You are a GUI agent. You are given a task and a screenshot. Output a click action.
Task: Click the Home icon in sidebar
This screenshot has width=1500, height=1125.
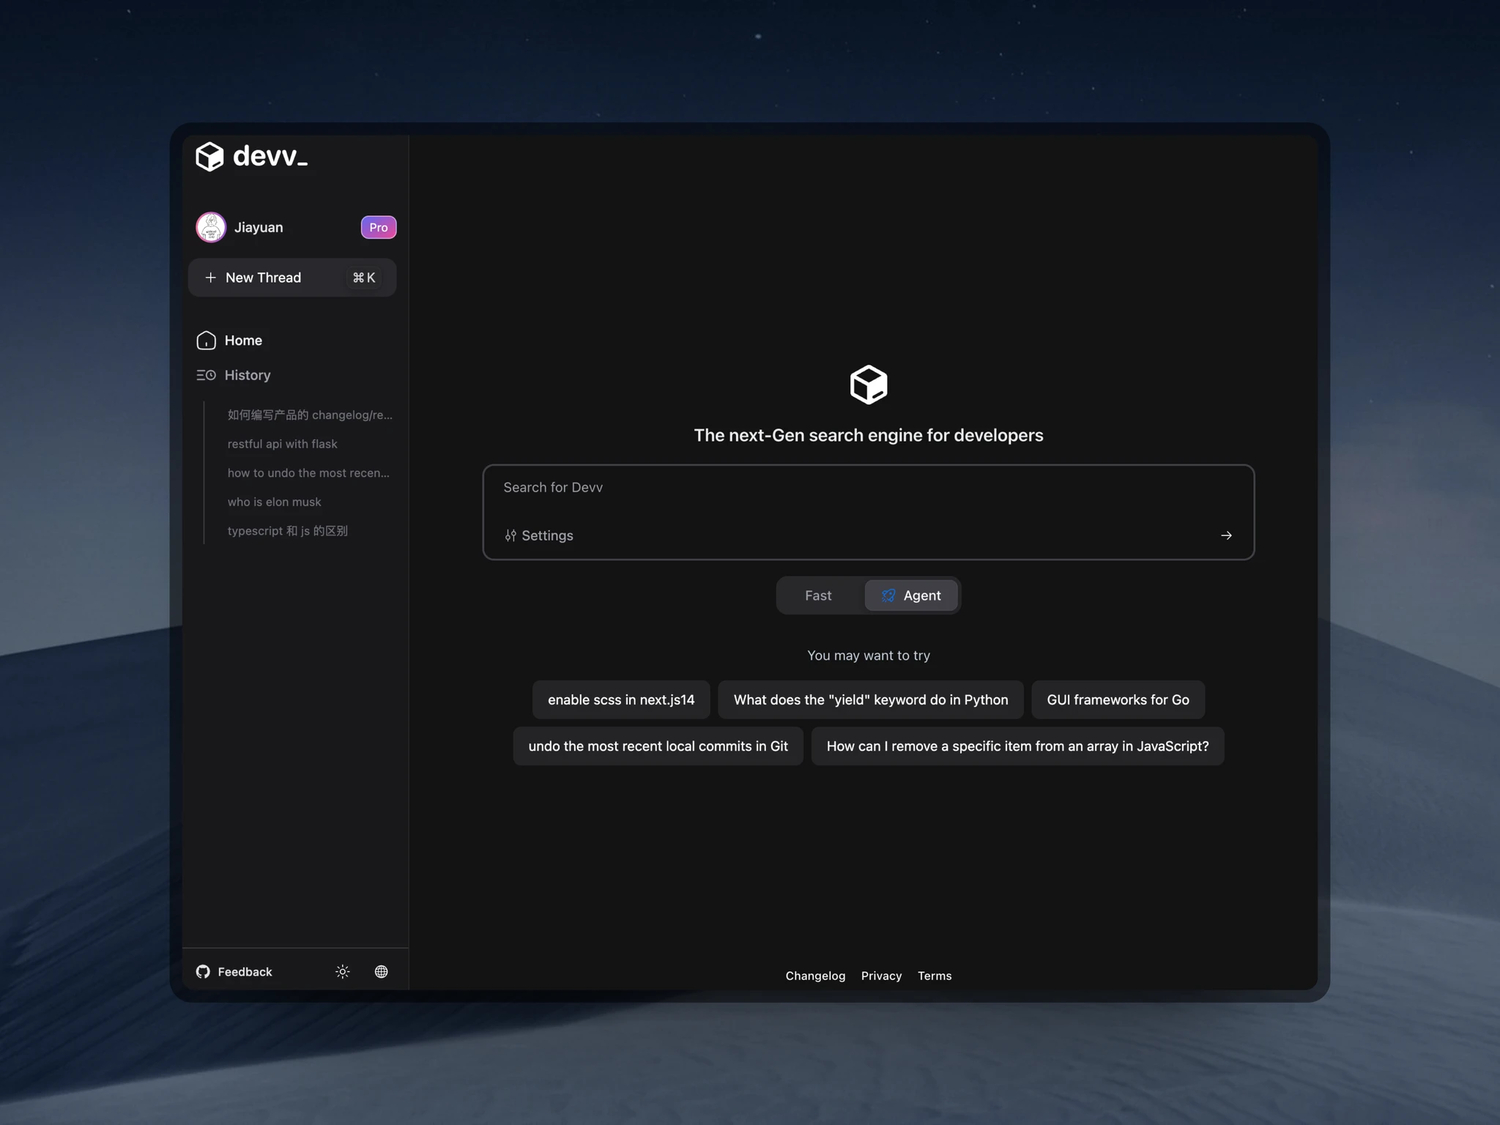pos(205,340)
